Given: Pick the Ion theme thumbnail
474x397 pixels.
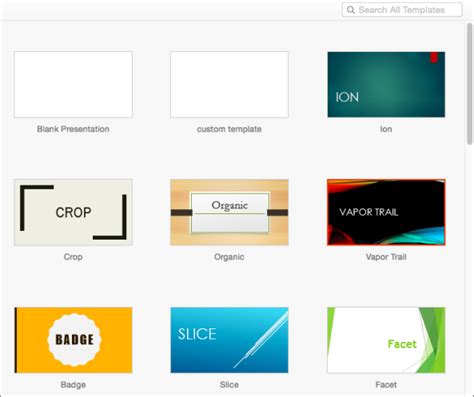Looking at the screenshot, I should [386, 84].
